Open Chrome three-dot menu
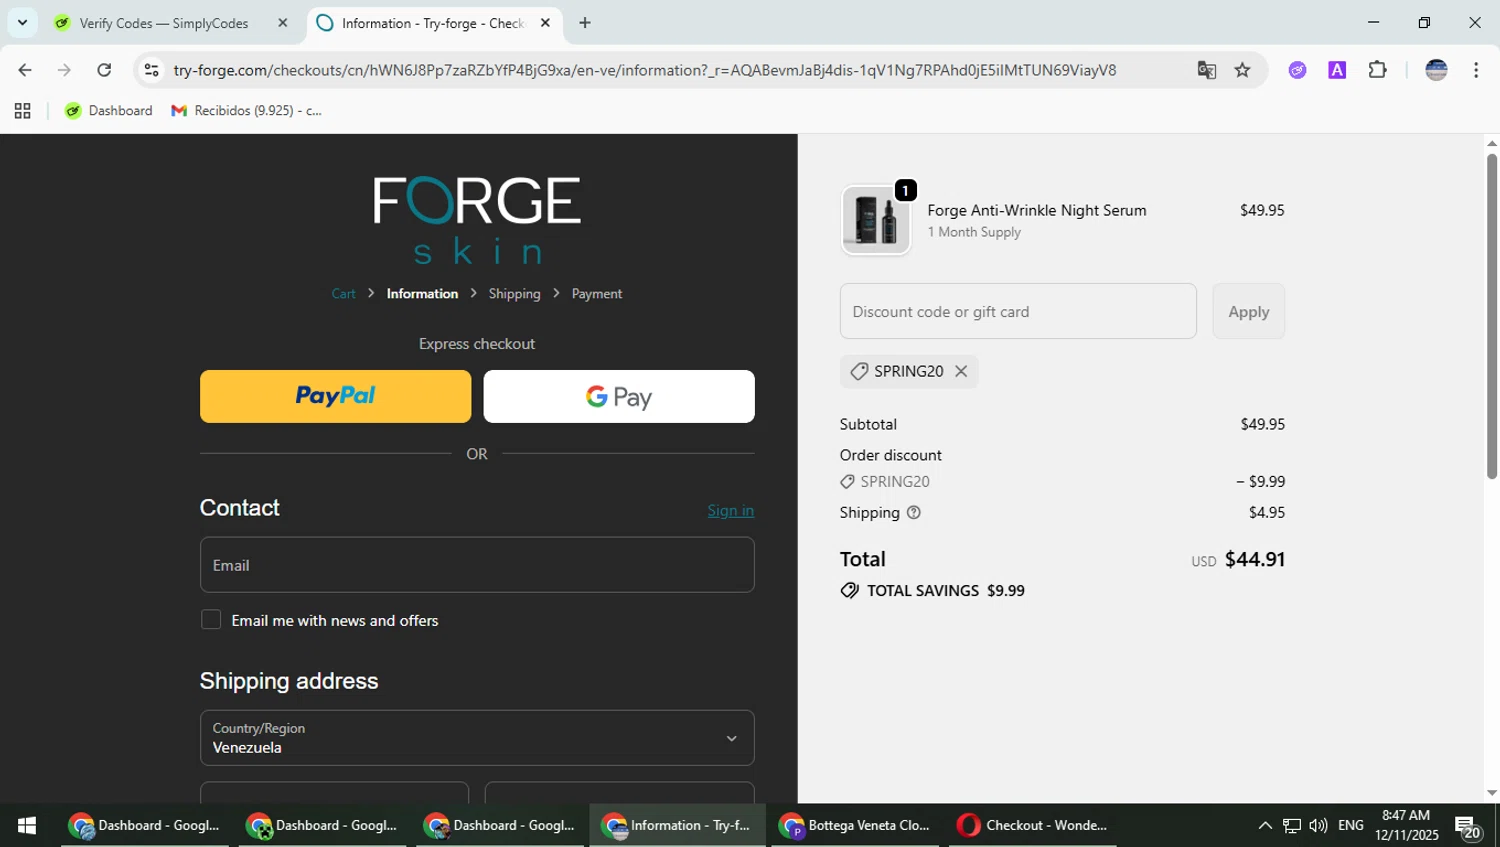This screenshot has height=847, width=1500. [1476, 70]
